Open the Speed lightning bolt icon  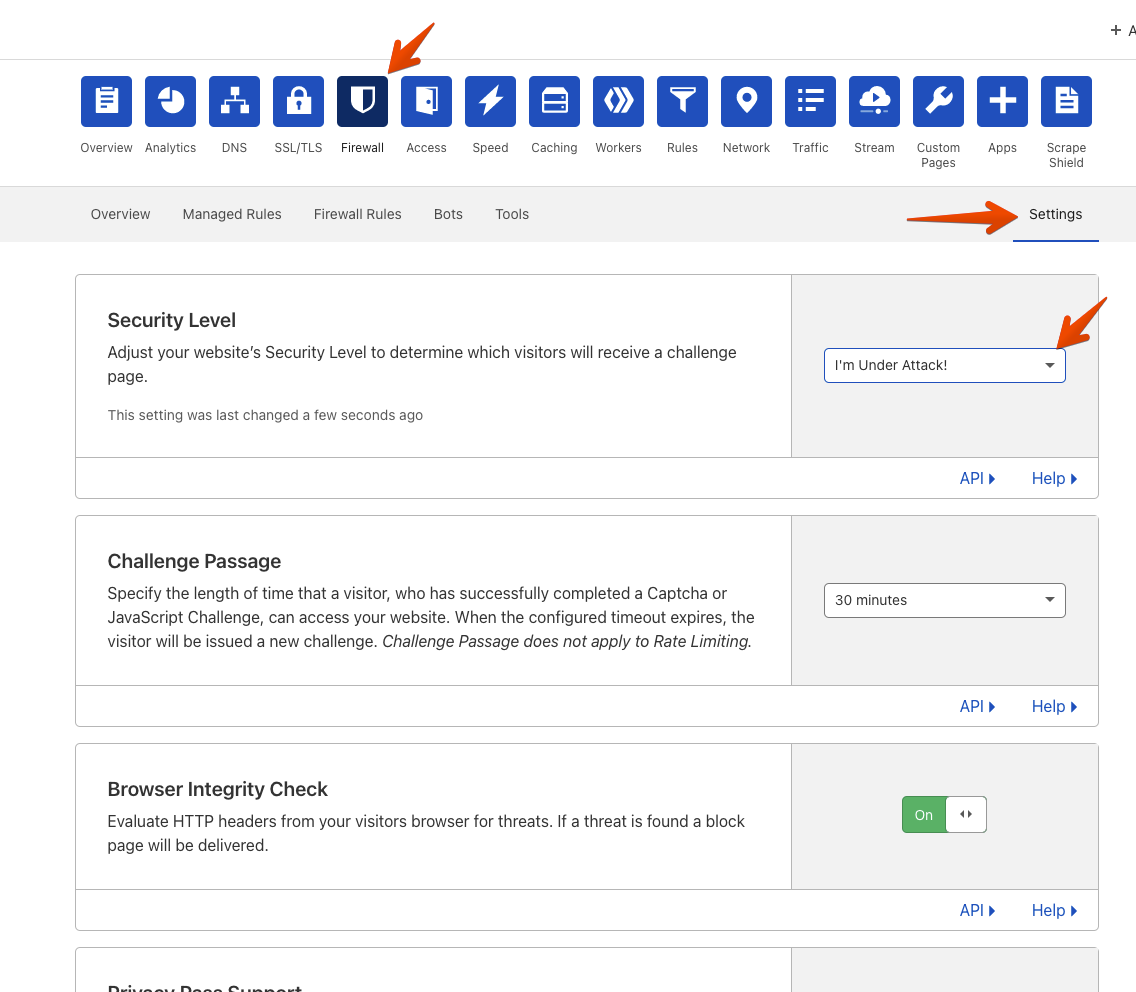(x=490, y=101)
